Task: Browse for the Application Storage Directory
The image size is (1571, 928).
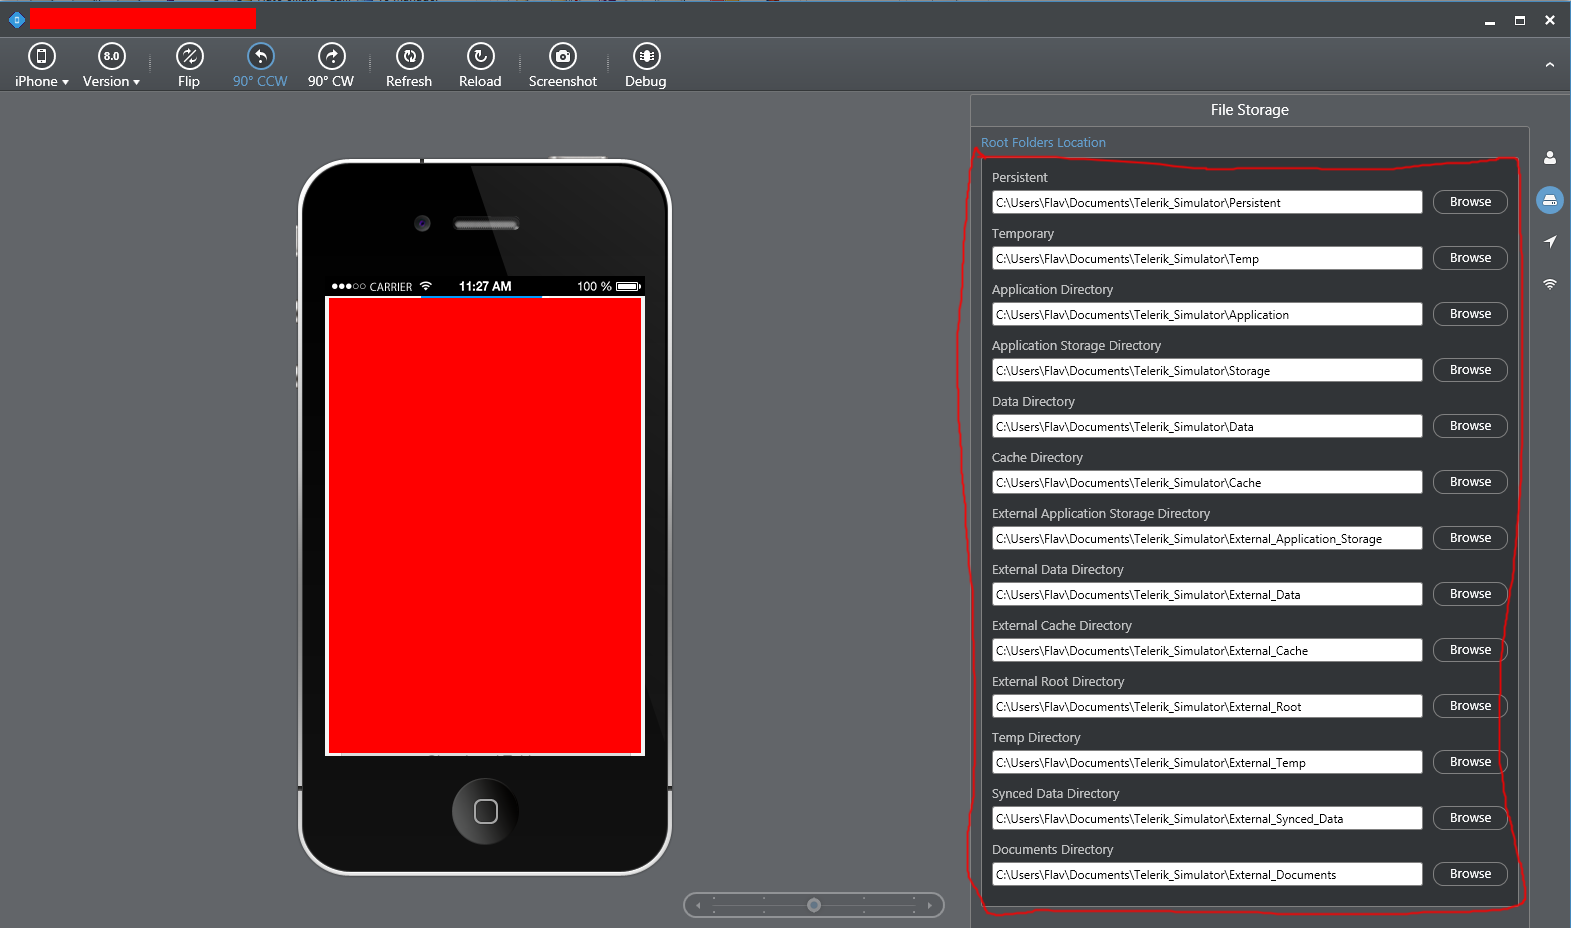Action: [x=1470, y=370]
